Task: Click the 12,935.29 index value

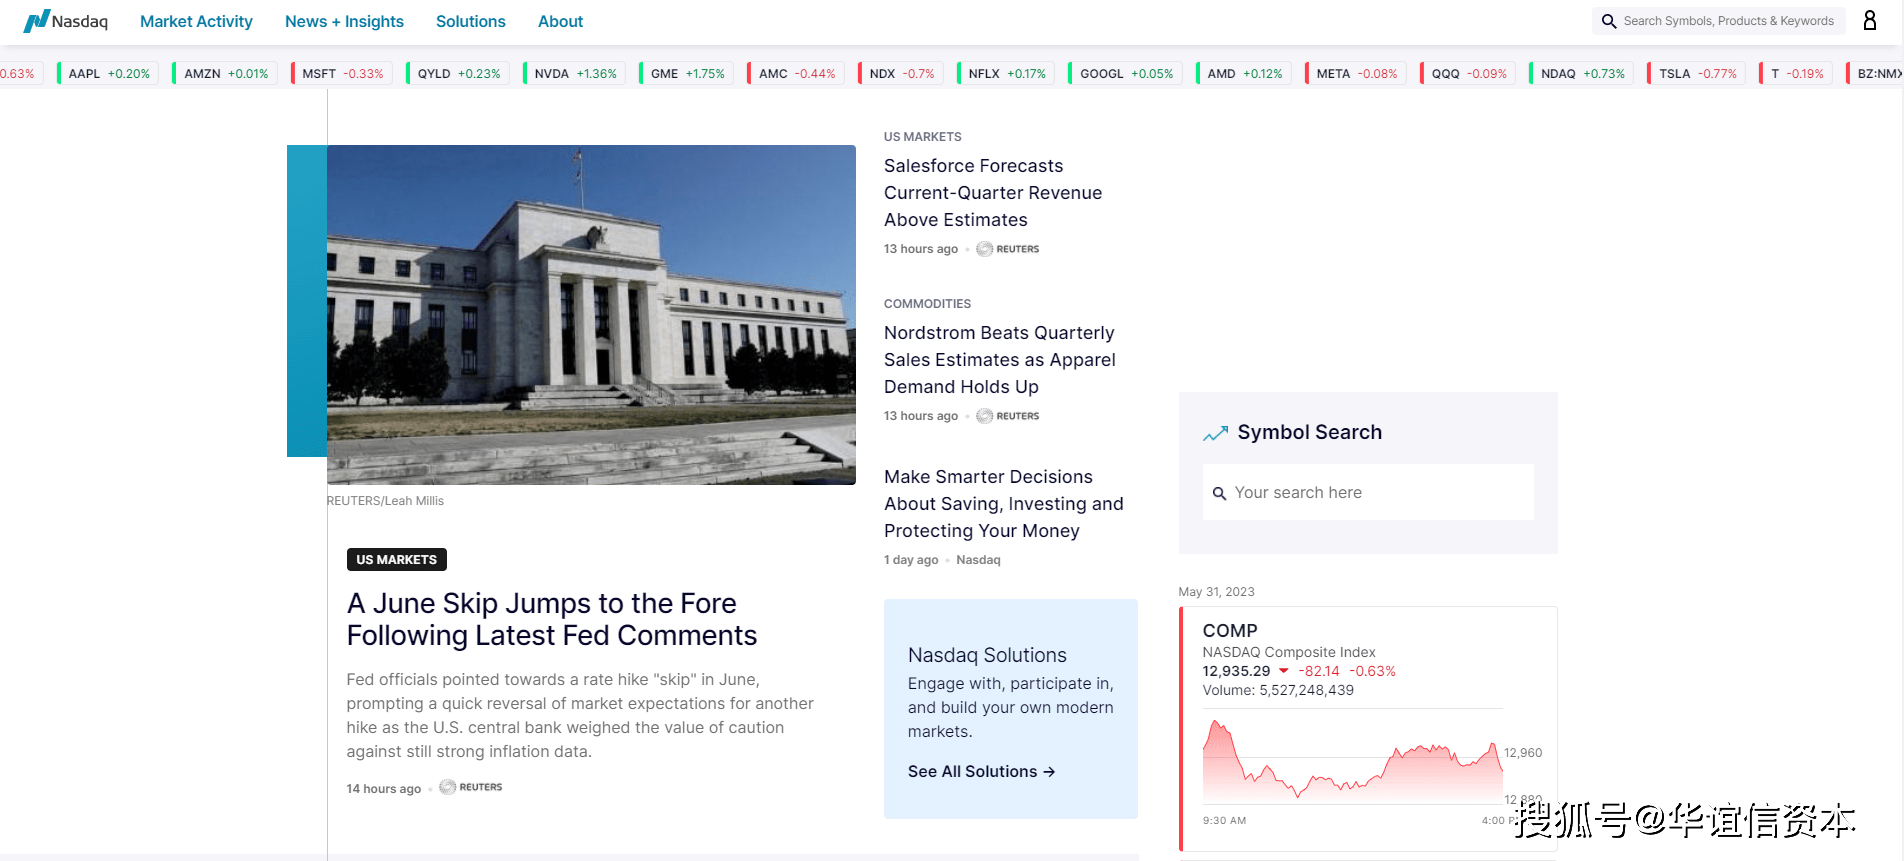Action: tap(1236, 671)
